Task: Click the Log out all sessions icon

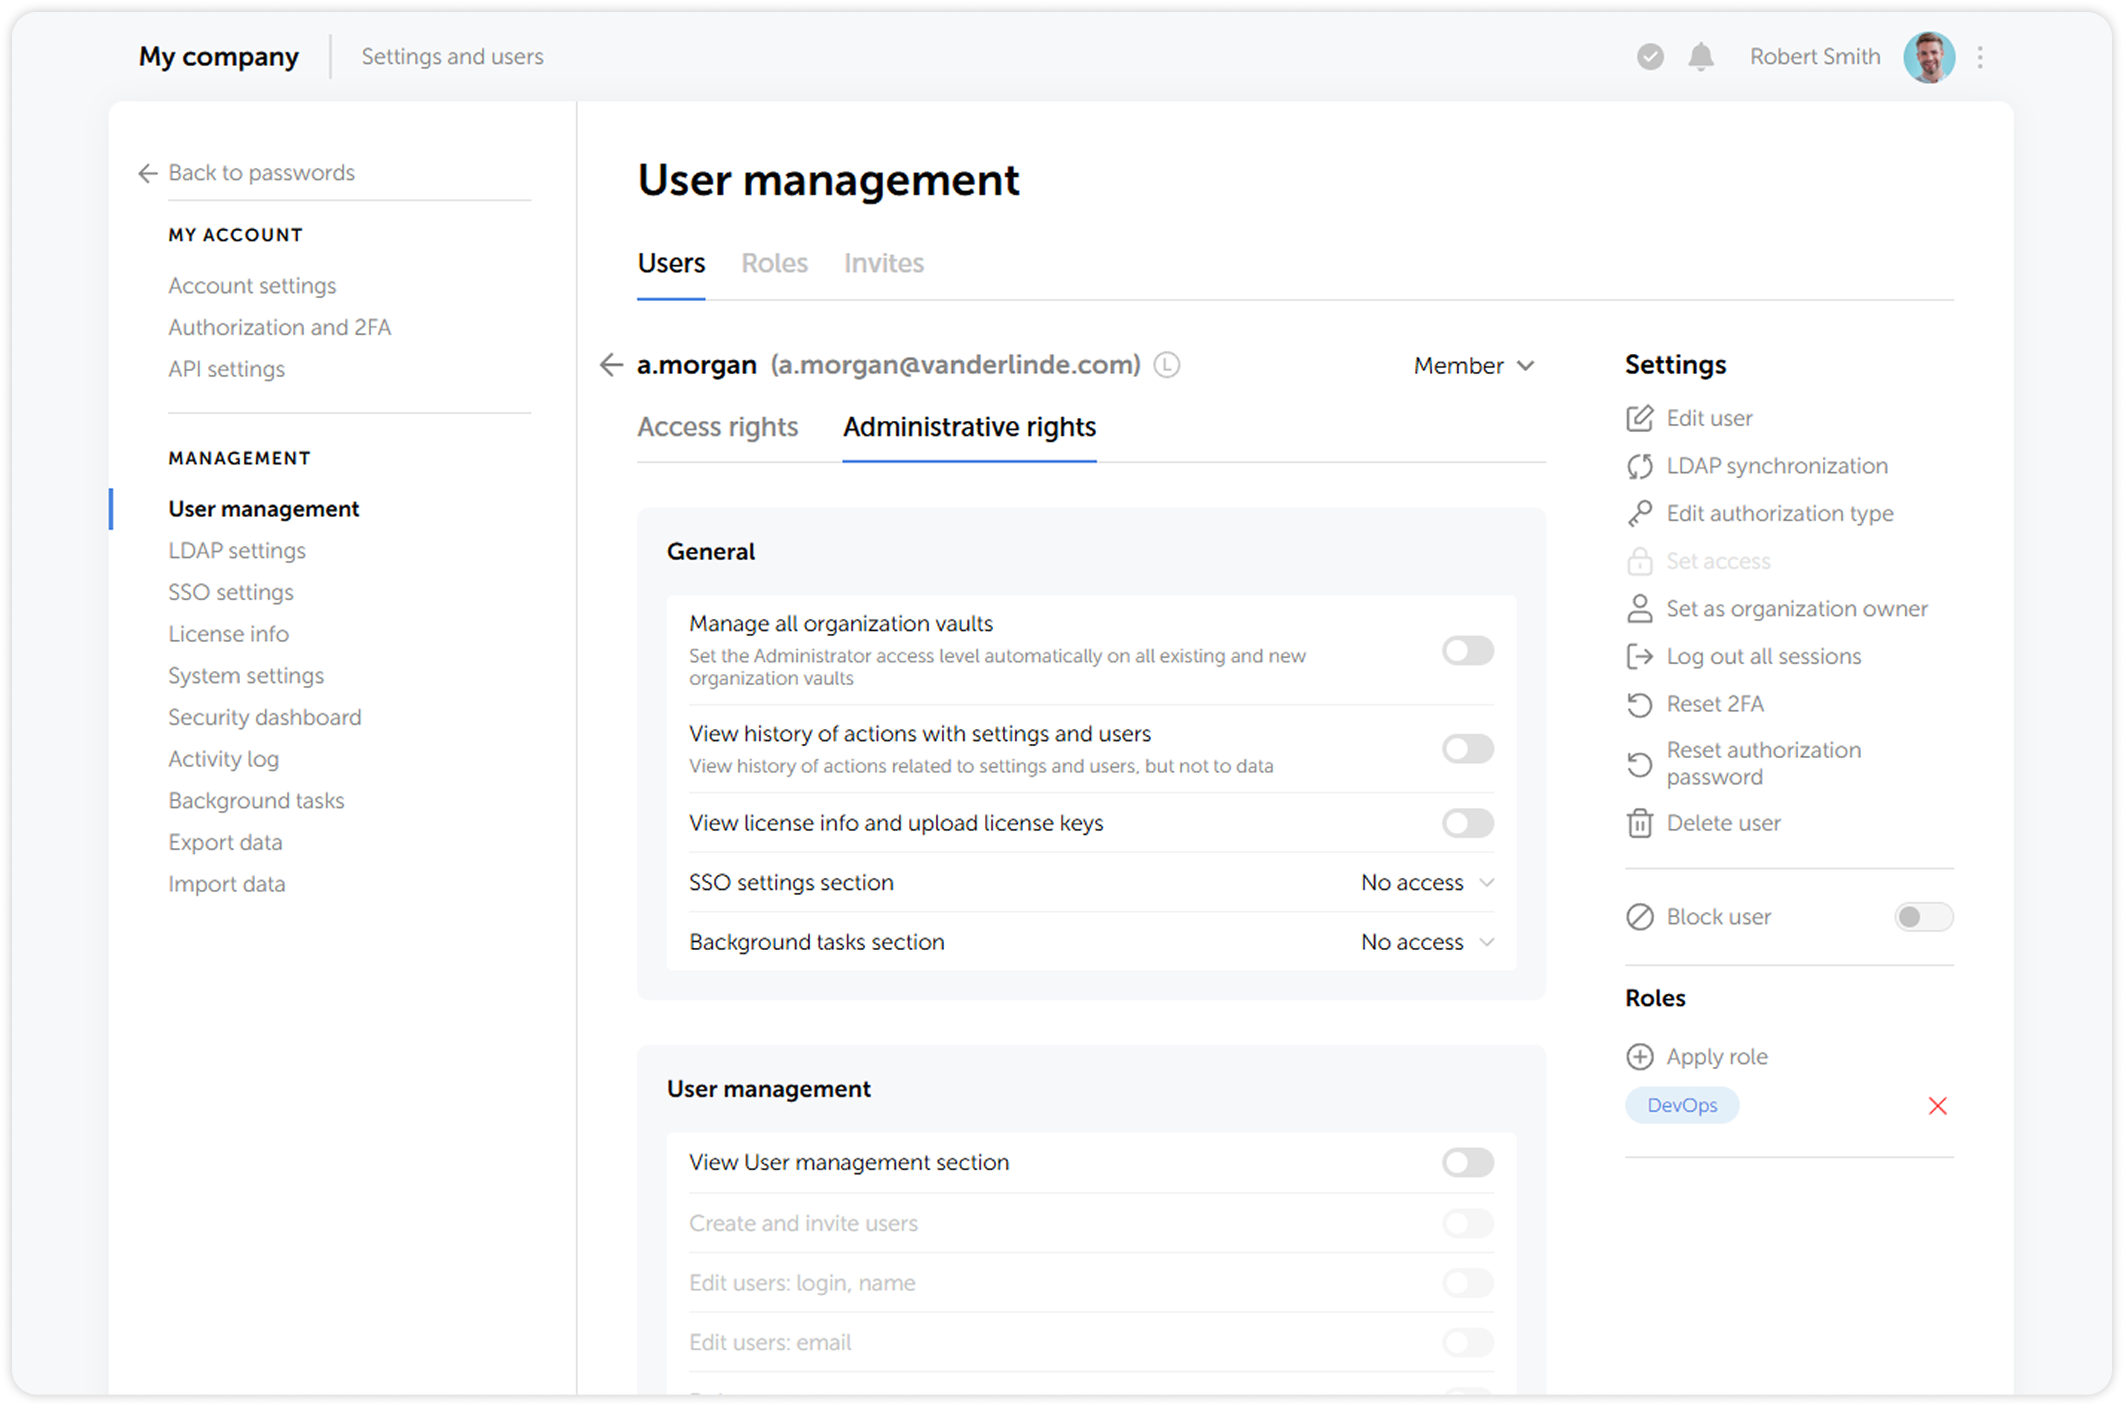Action: click(x=1640, y=656)
